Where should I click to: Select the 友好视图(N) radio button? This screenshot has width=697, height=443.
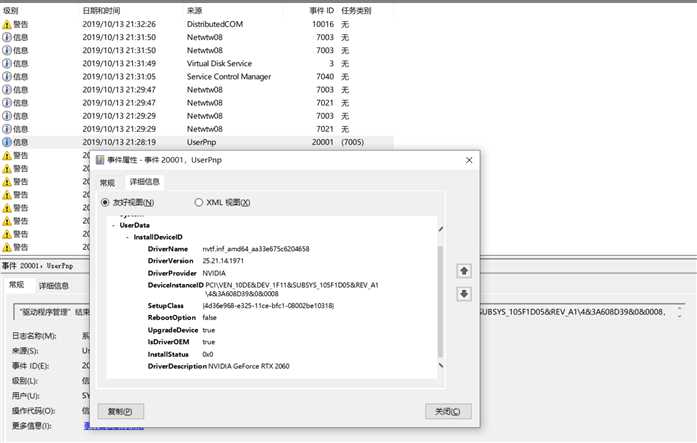(x=105, y=203)
